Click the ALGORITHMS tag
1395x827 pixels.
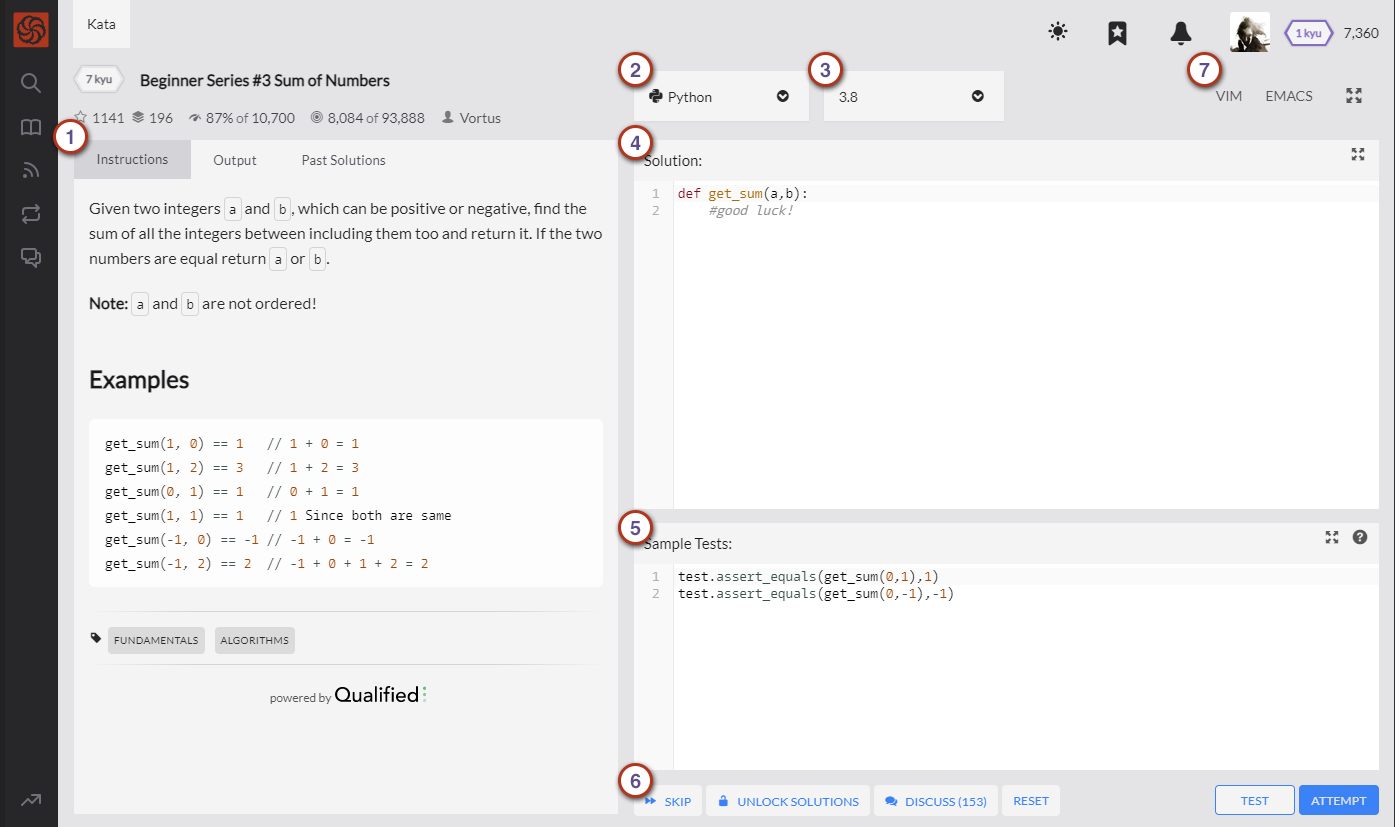[255, 641]
